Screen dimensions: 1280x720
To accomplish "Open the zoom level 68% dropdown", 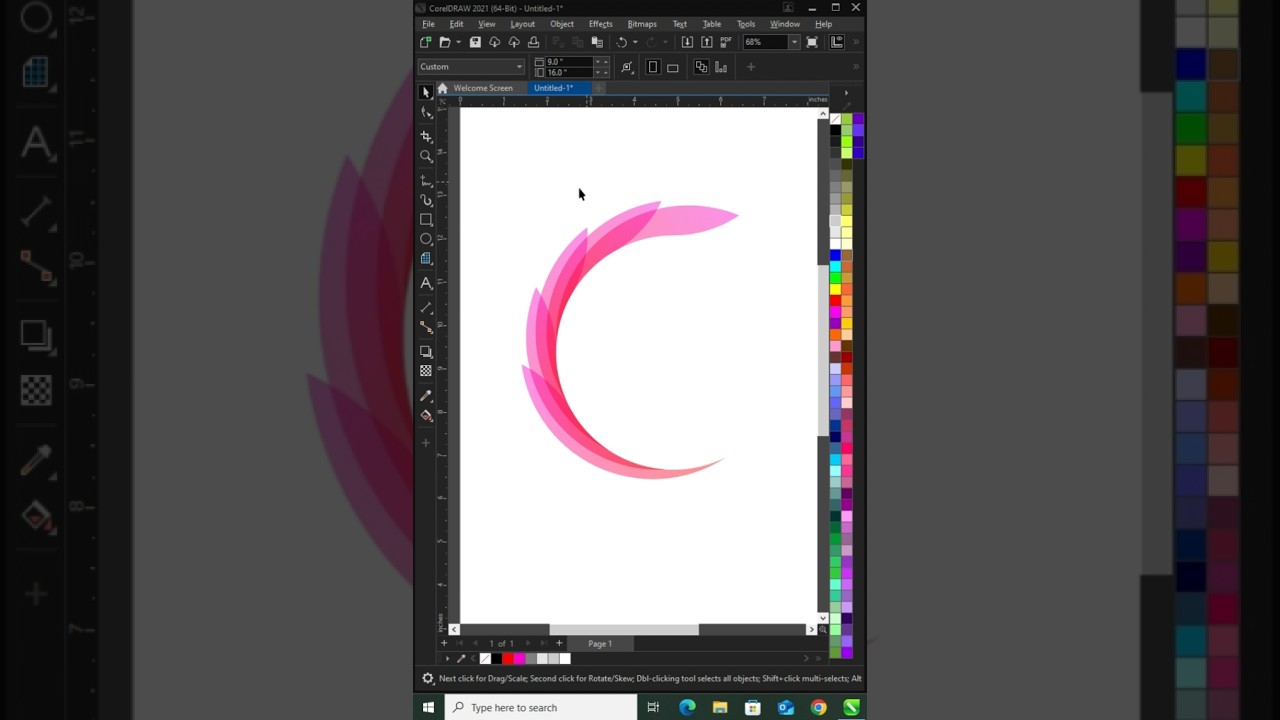I will 794,42.
